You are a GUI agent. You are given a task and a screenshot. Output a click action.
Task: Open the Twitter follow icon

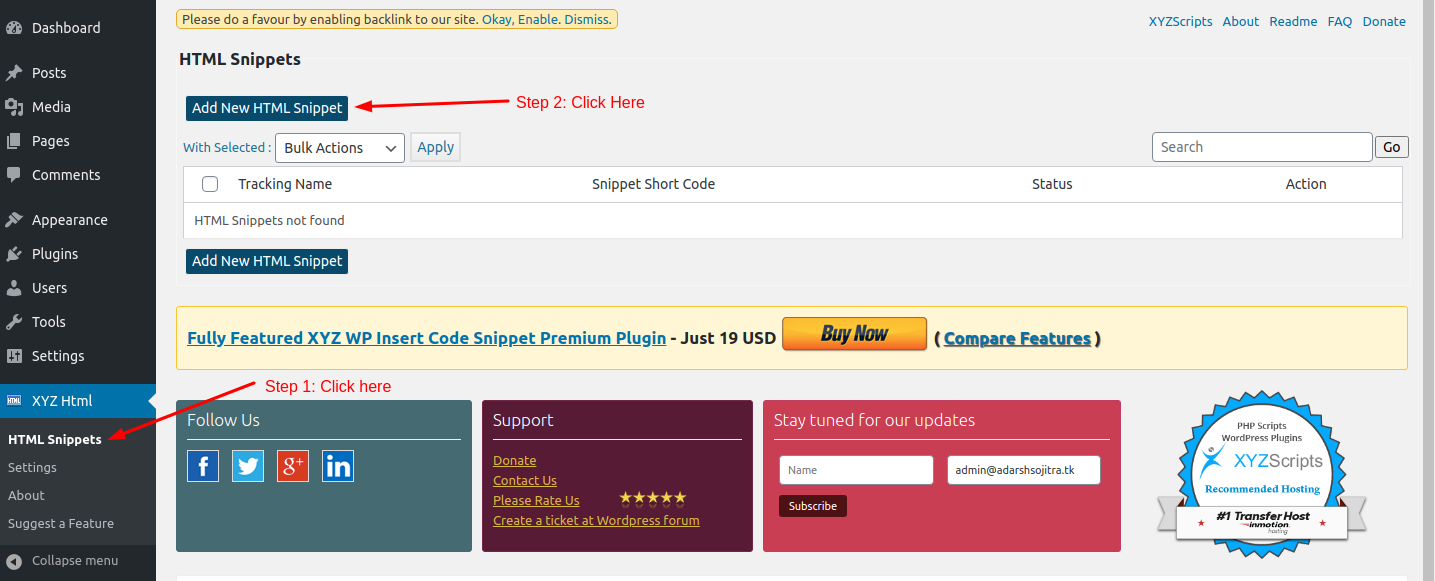point(248,466)
